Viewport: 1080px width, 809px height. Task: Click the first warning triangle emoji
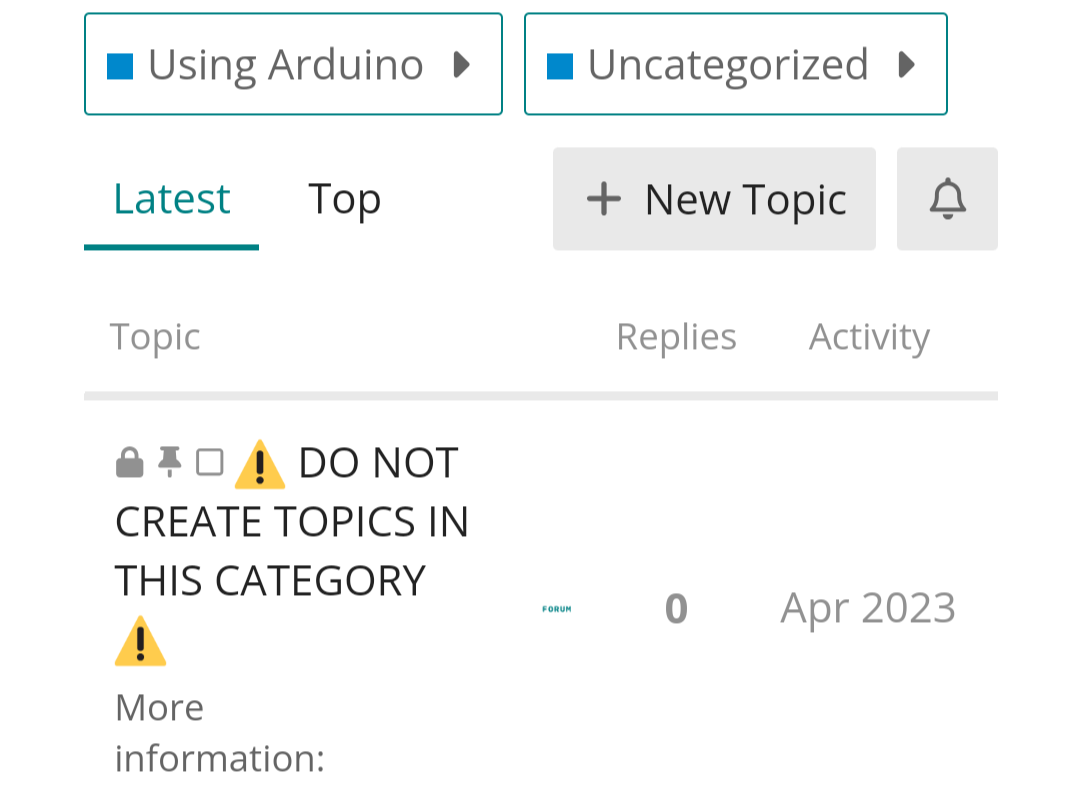click(x=260, y=464)
